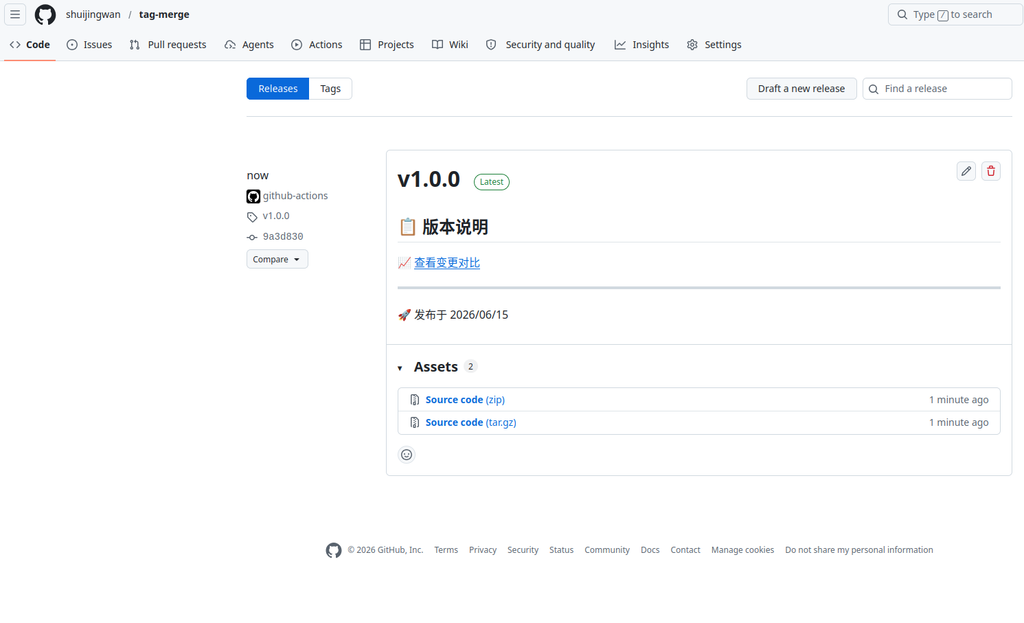Image resolution: width=1024 pixels, height=623 pixels.
Task: Open footer Security link
Action: [523, 550]
